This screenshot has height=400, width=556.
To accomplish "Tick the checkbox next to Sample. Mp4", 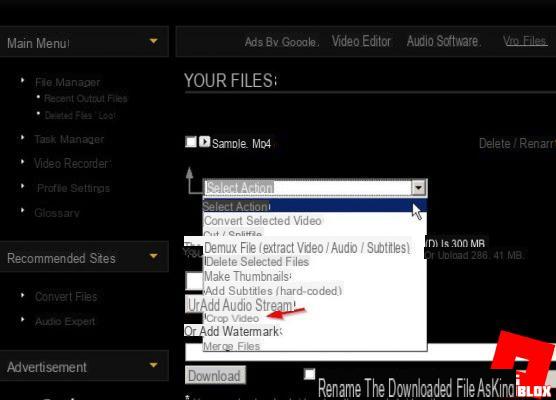I will pos(191,142).
